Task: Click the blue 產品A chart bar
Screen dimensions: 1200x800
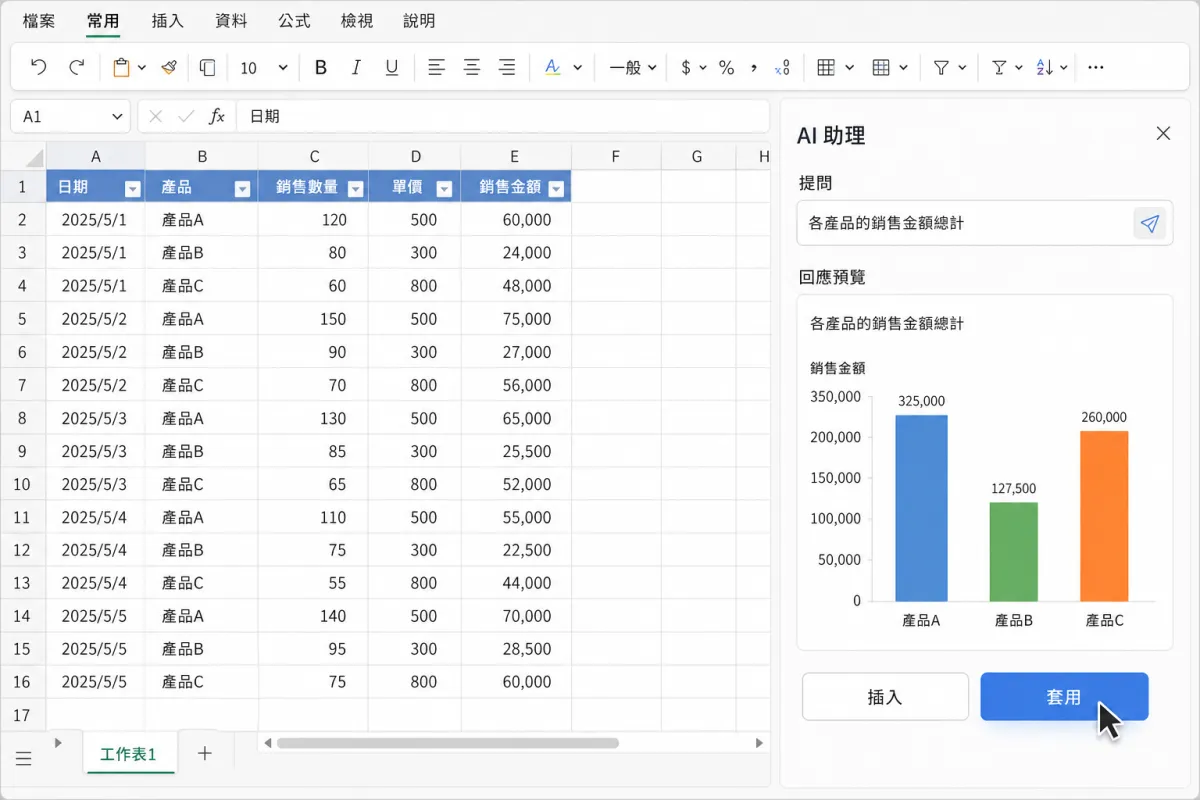Action: coord(921,508)
